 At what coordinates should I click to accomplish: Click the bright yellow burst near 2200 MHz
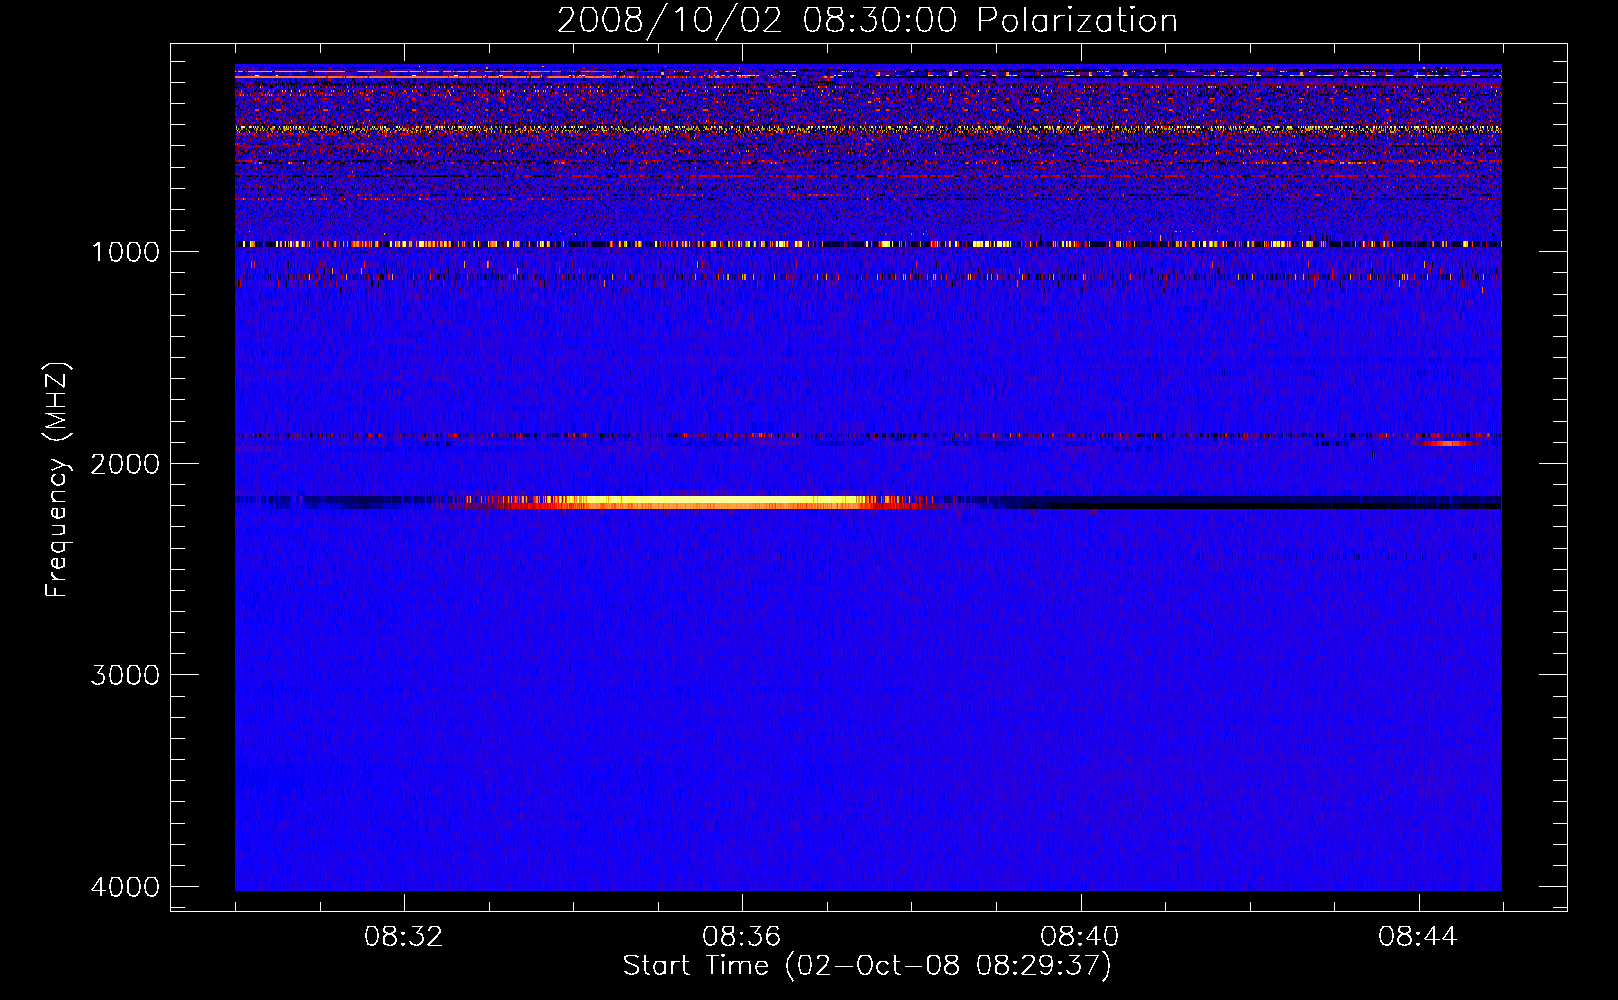point(700,502)
